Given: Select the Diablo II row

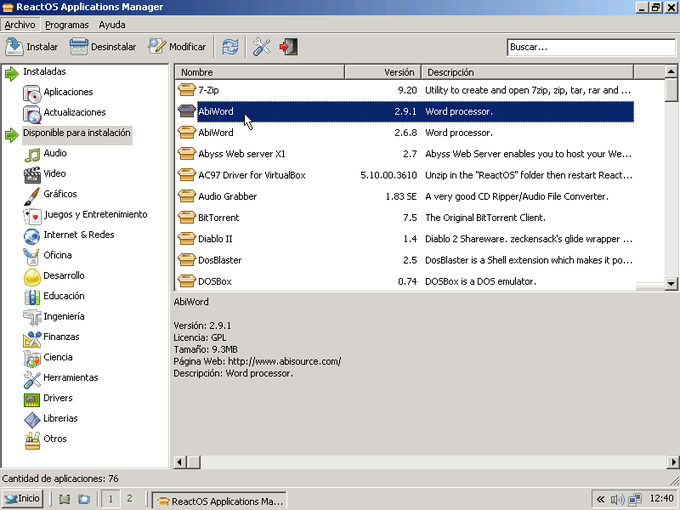Looking at the screenshot, I should (405, 239).
